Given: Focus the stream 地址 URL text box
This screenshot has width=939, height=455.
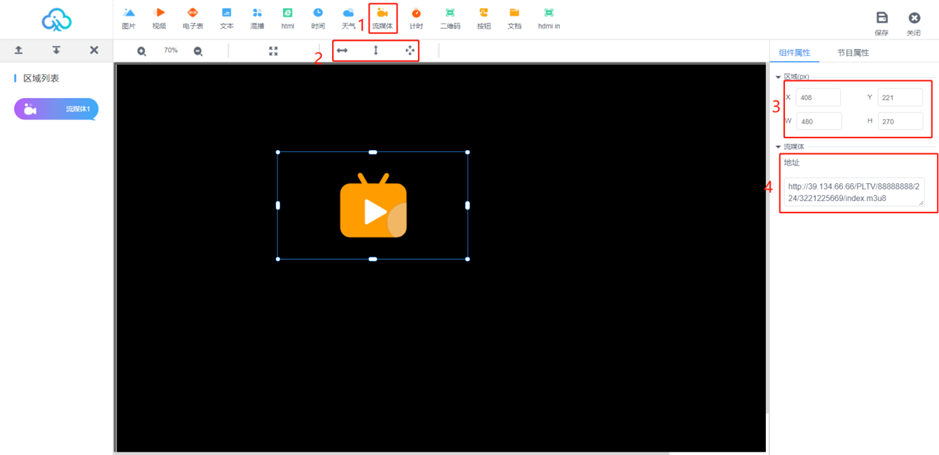Looking at the screenshot, I should (853, 192).
